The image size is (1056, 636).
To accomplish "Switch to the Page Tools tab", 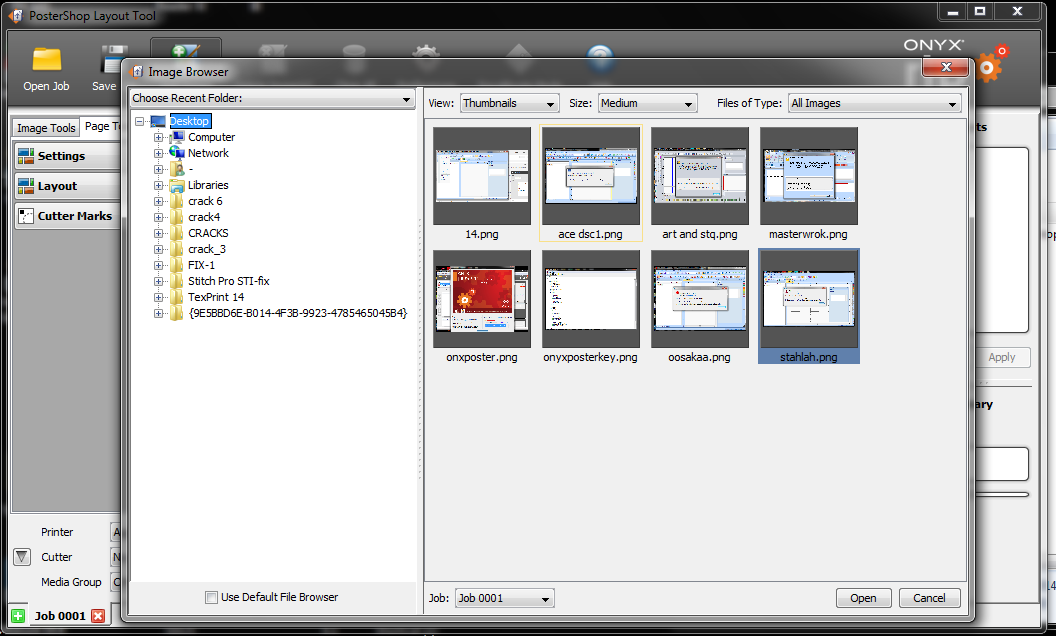I will point(102,127).
